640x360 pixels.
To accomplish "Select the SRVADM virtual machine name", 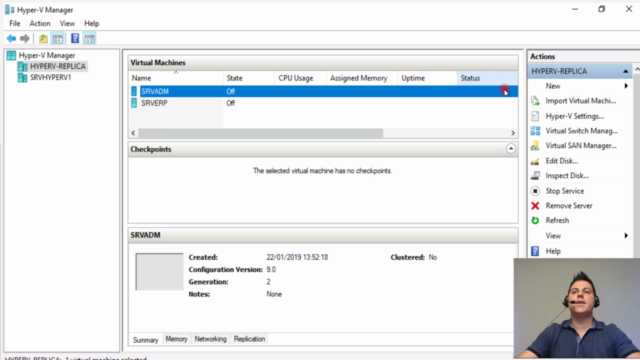I will pos(155,91).
